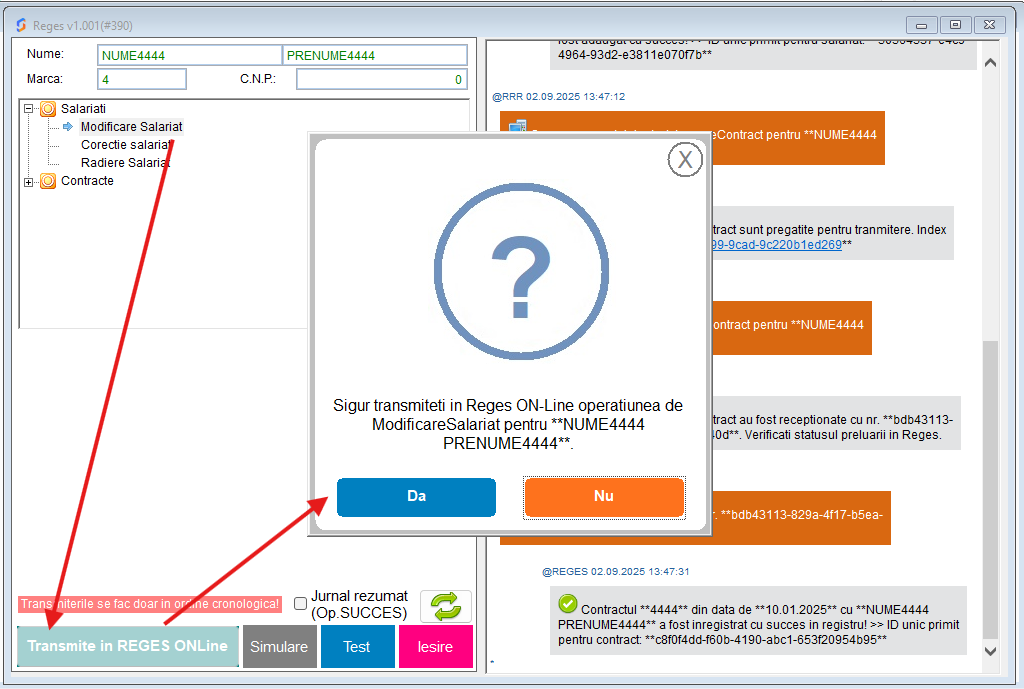Click the blue arrow icon beside Modificare Salariat
This screenshot has width=1024, height=689.
tap(68, 127)
